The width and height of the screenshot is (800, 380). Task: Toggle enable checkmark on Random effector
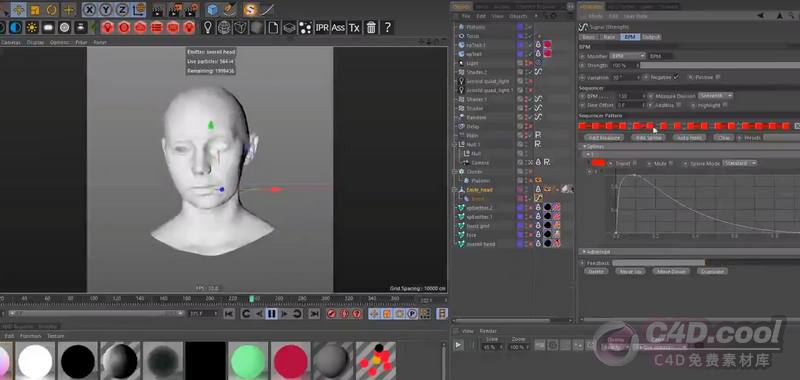(x=531, y=117)
